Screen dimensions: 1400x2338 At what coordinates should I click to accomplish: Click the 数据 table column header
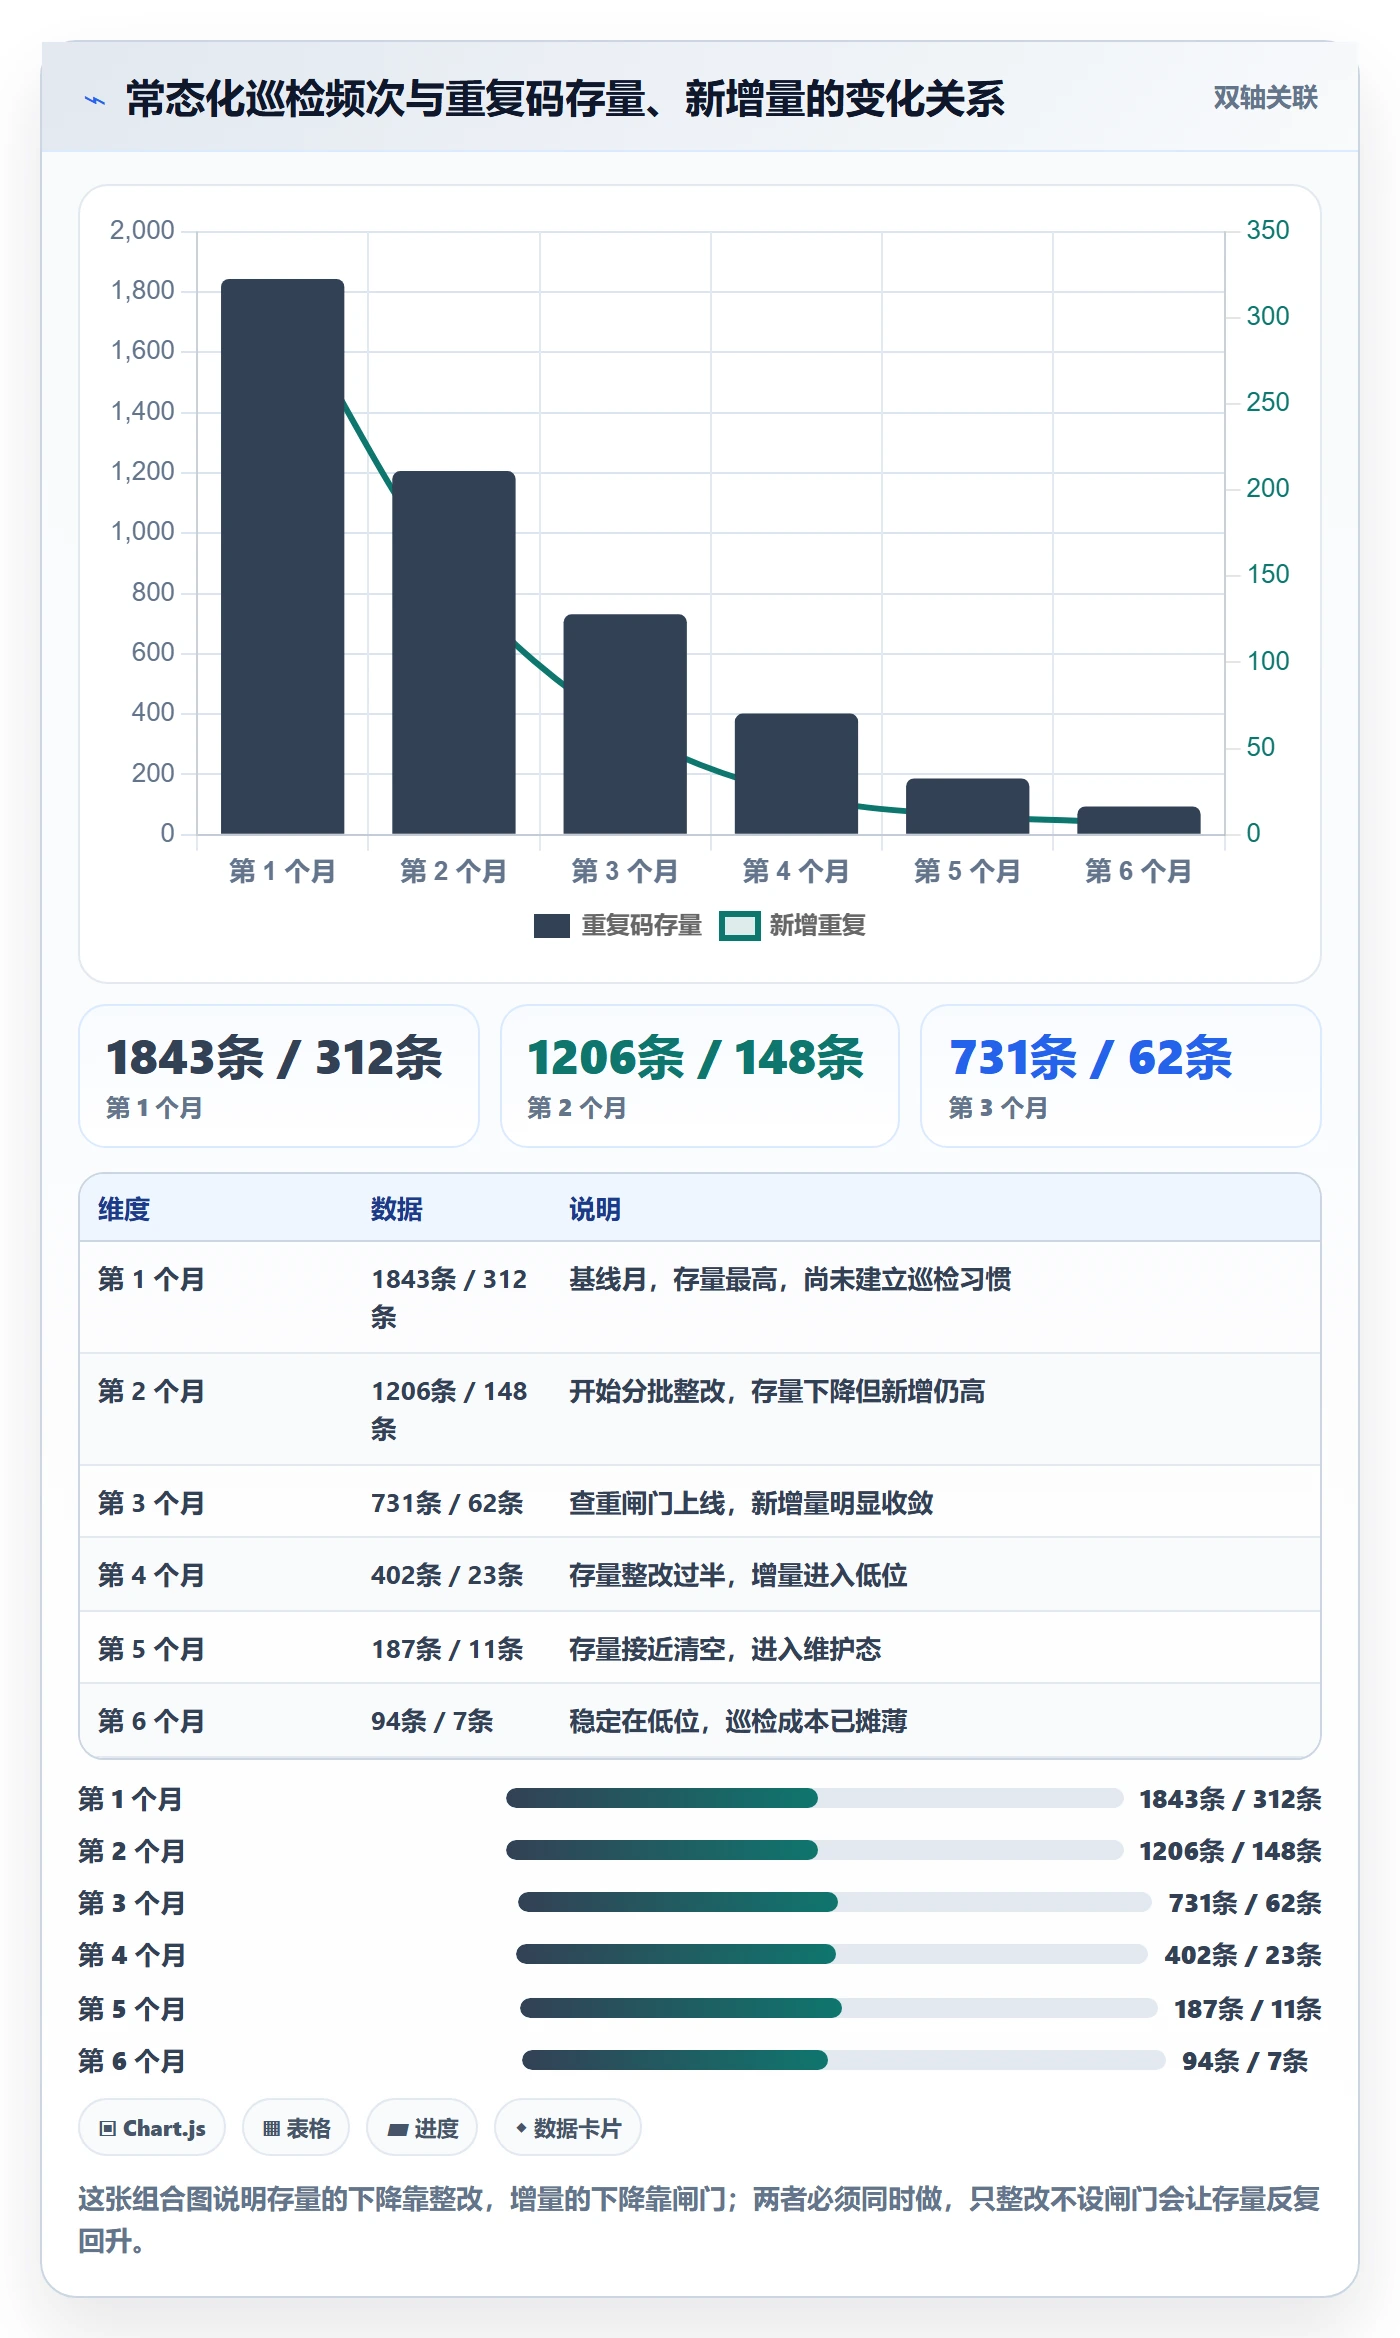397,1209
